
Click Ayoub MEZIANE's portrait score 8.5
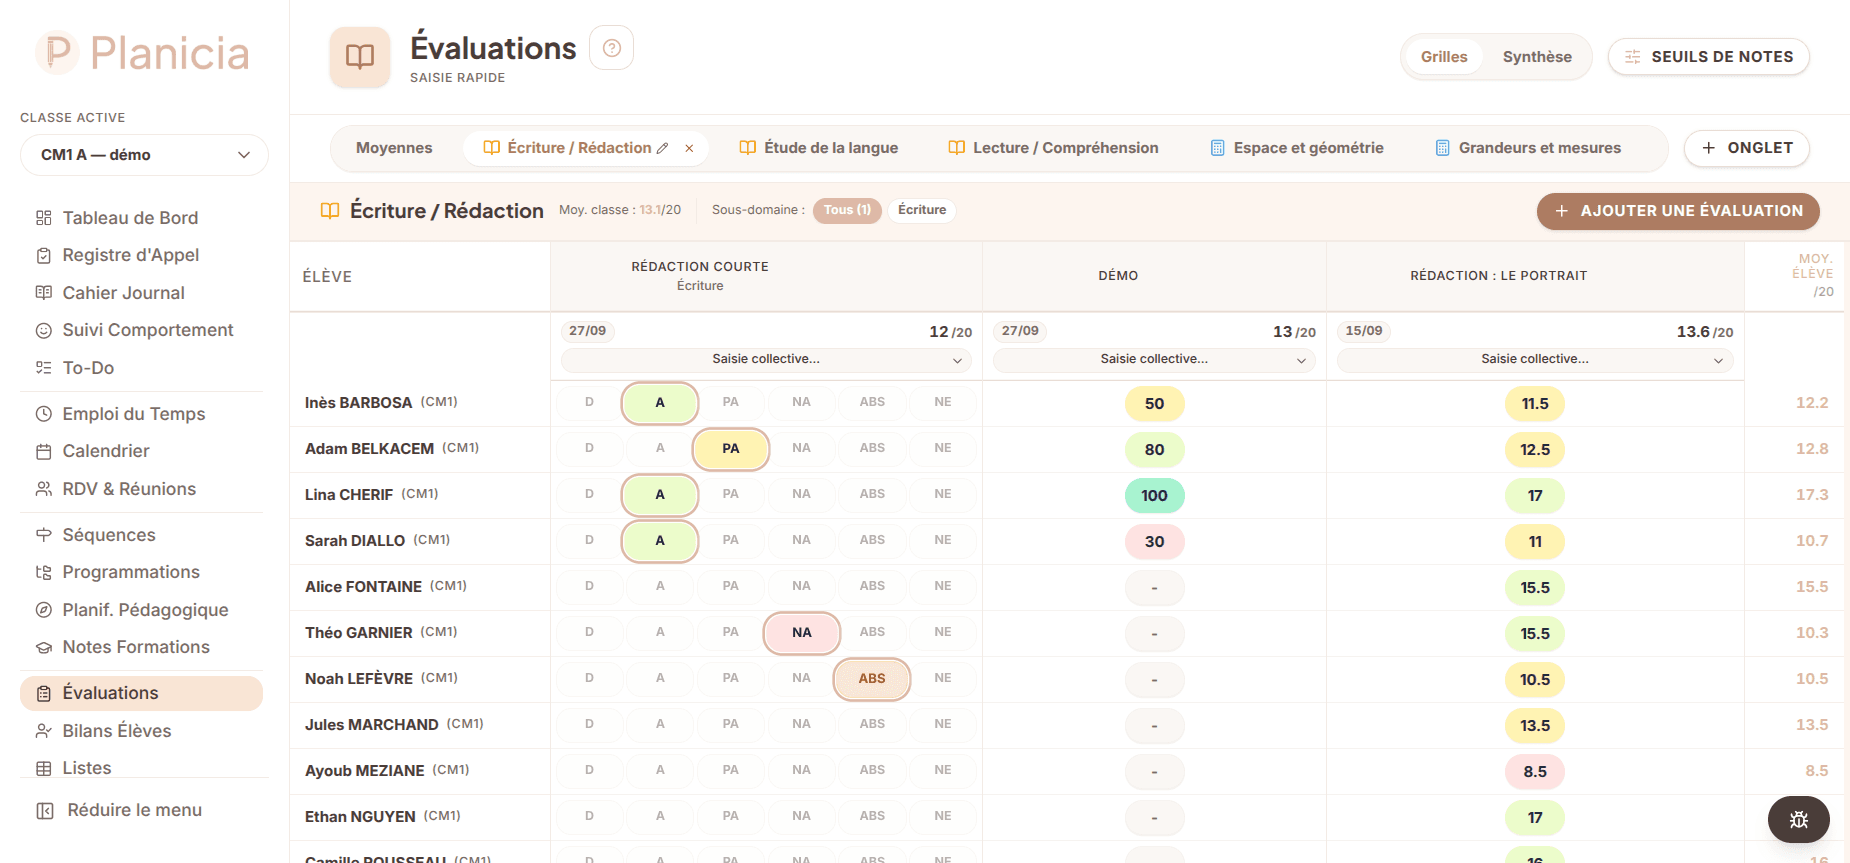pyautogui.click(x=1535, y=772)
